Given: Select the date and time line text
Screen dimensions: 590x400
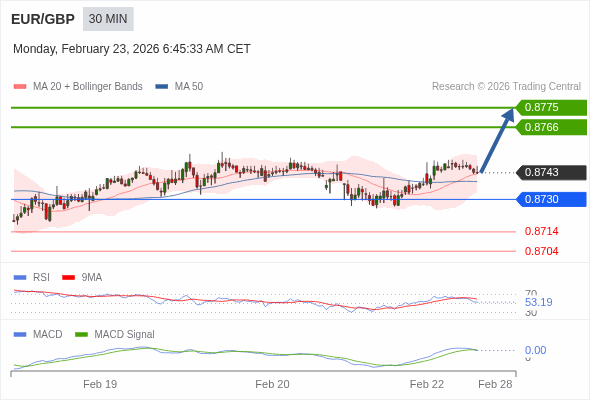Looking at the screenshot, I should pos(132,49).
